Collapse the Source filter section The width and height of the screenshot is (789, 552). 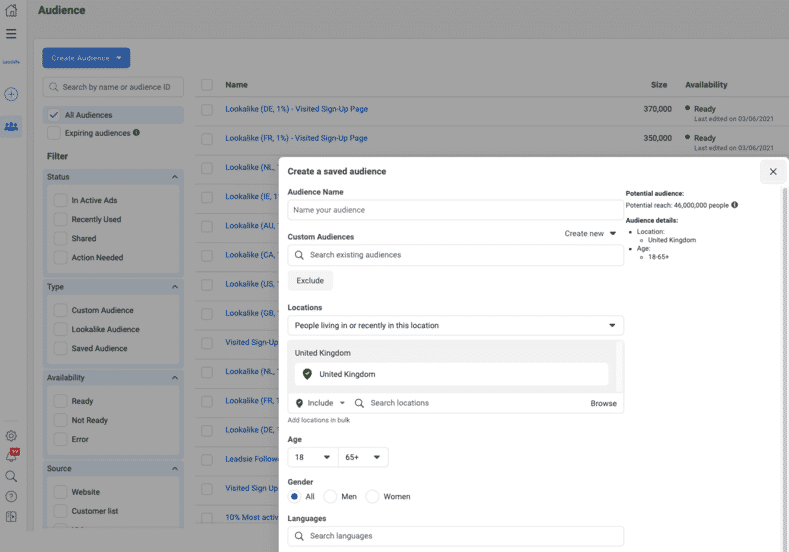coord(175,468)
